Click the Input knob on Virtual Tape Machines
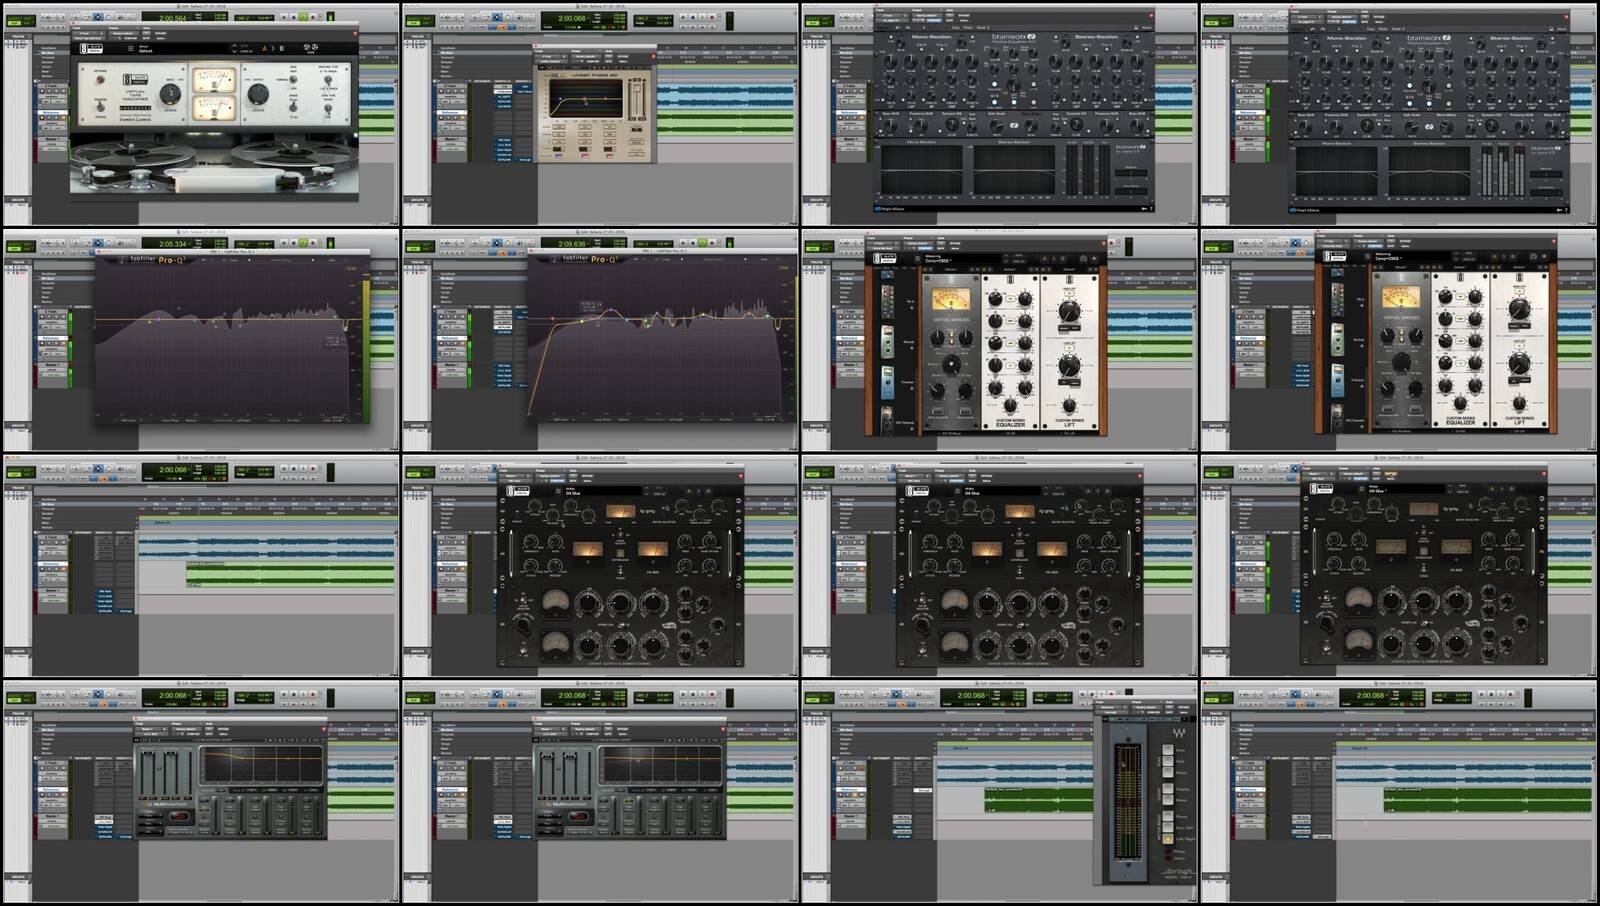This screenshot has height=906, width=1600. point(171,94)
